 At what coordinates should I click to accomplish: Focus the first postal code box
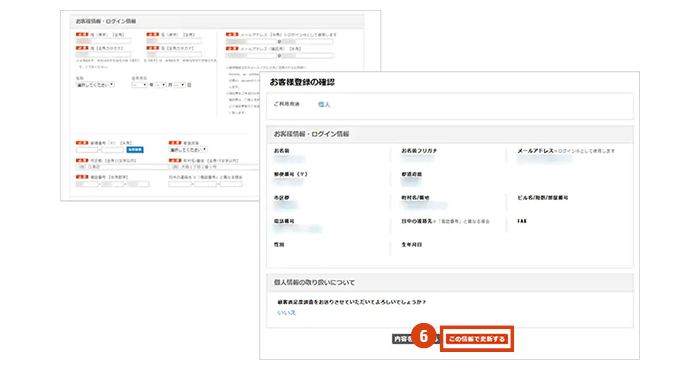(x=87, y=150)
